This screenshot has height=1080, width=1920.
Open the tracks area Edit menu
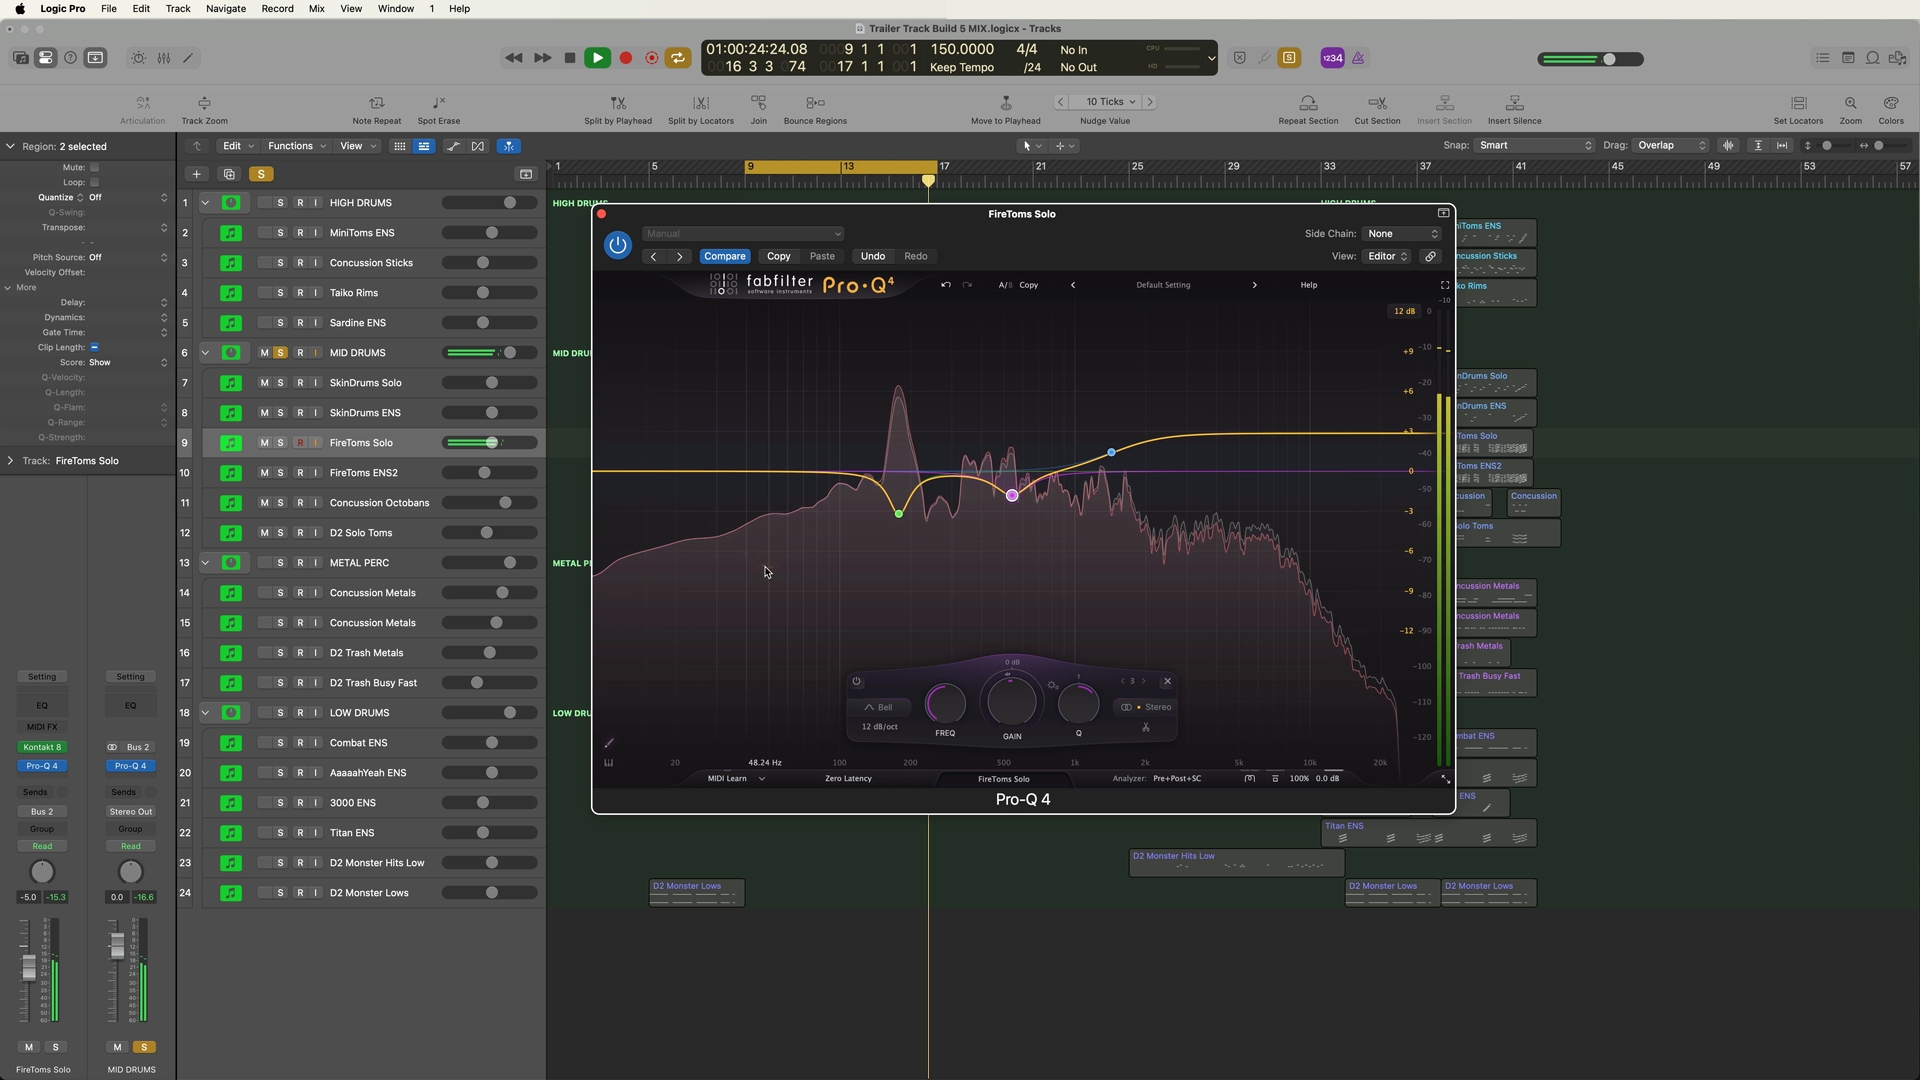[x=238, y=146]
